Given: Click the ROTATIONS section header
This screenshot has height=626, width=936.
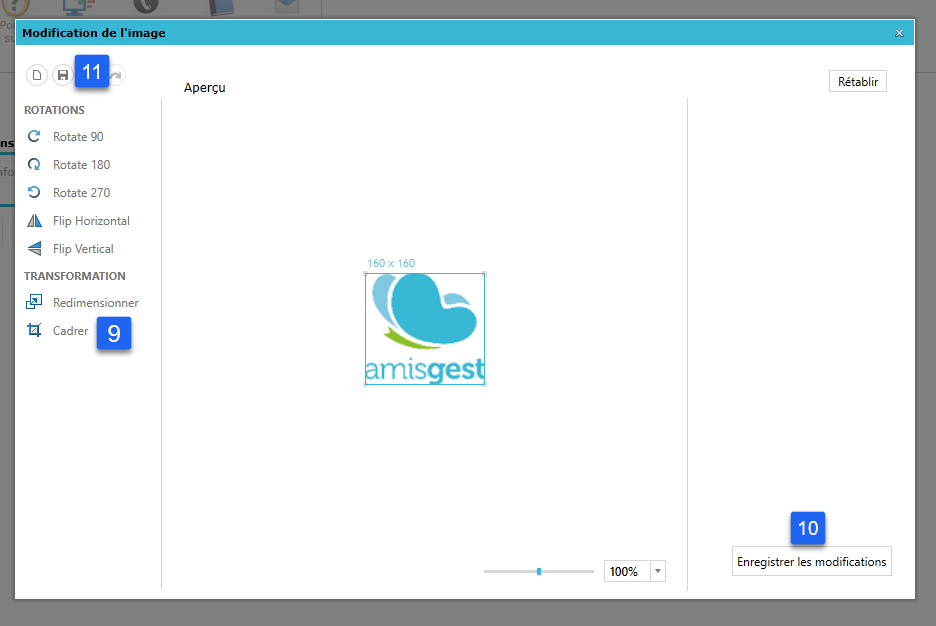Looking at the screenshot, I should click(54, 110).
